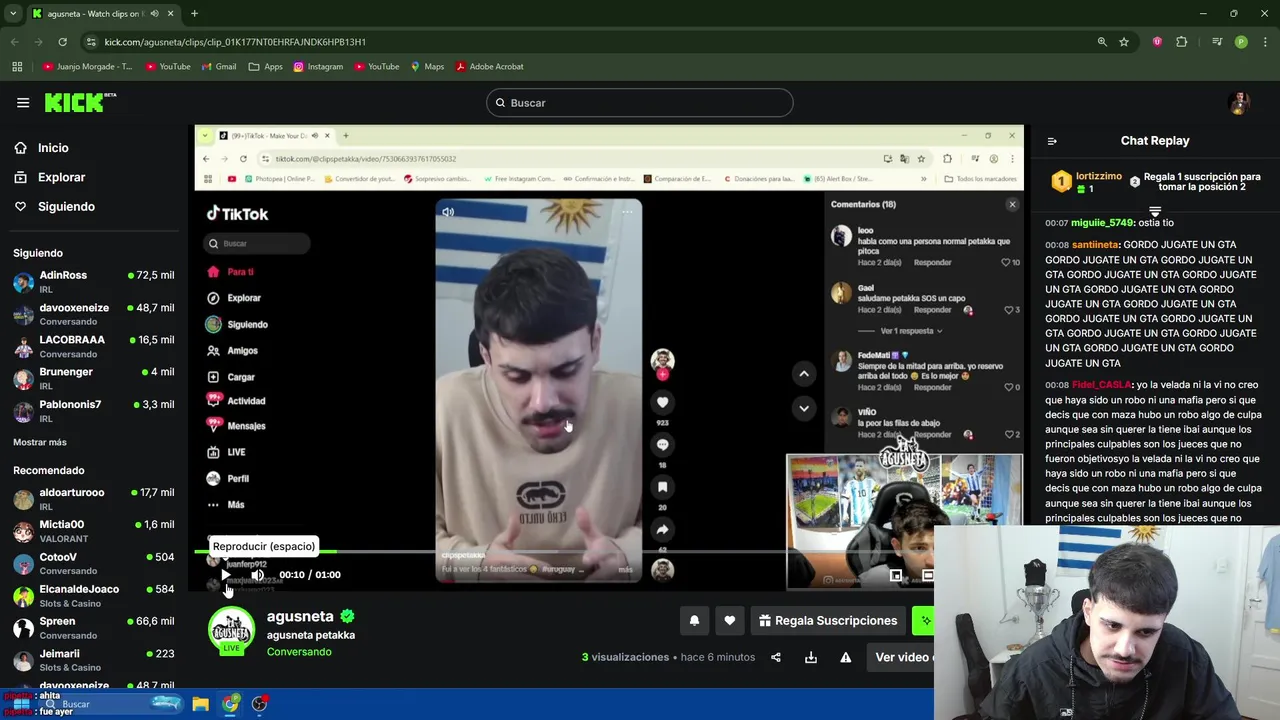Bookmark this page with the star

[x=1124, y=42]
